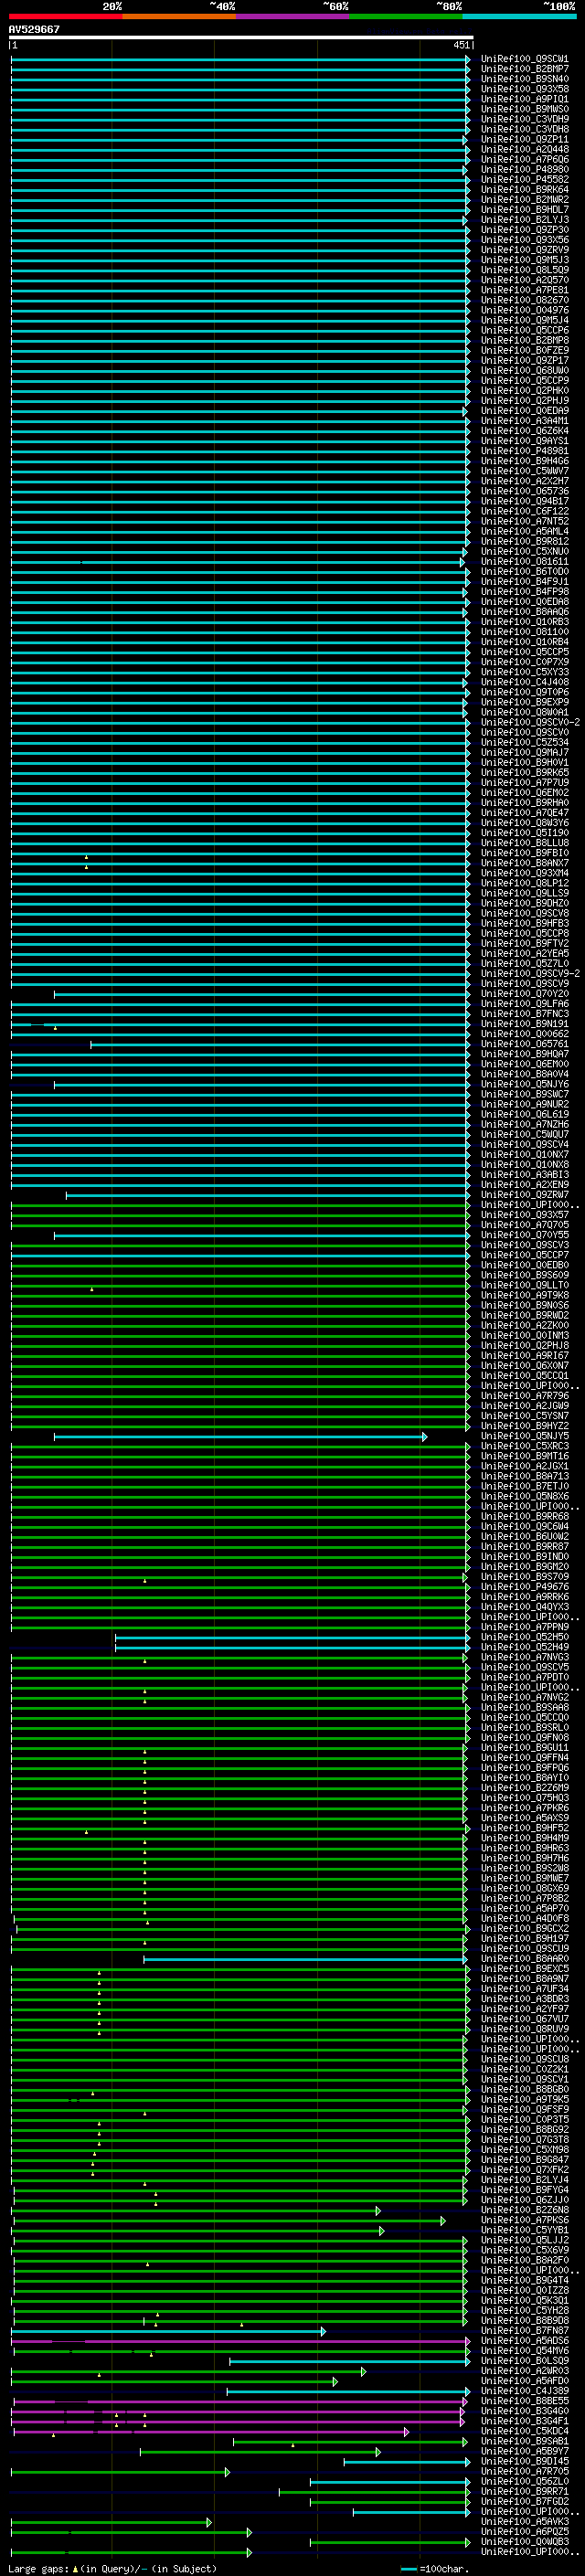
Task: Select the UniRef100_O65761 label
Action: tap(524, 1044)
